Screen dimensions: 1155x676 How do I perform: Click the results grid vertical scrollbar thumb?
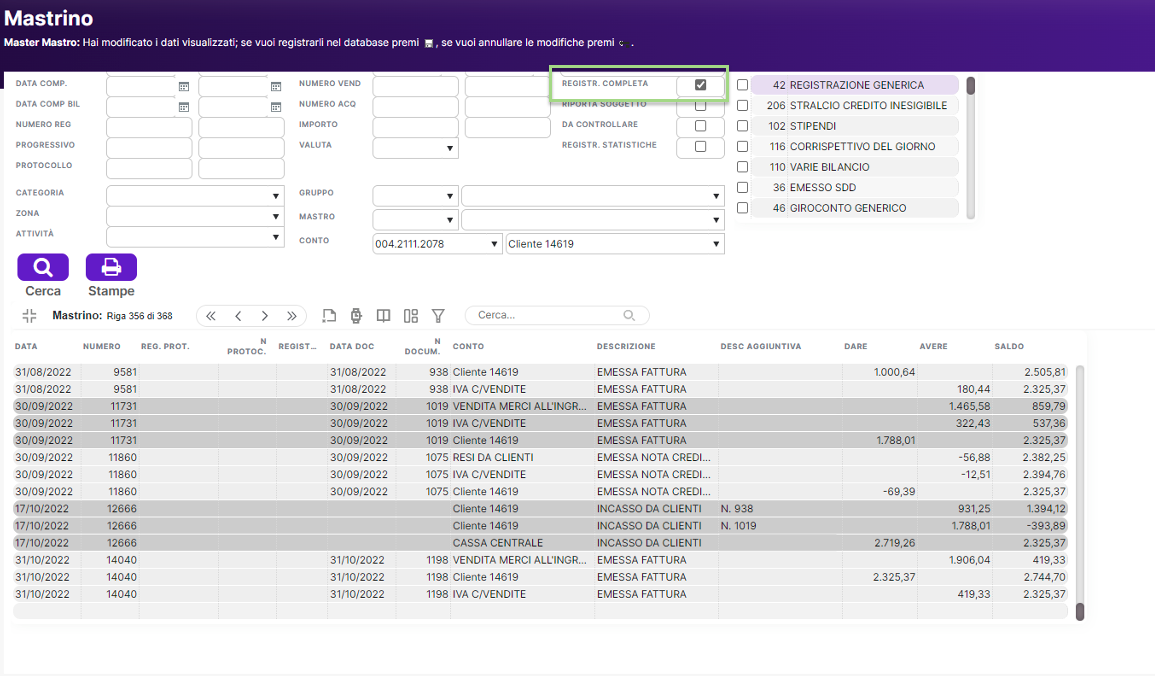1080,612
